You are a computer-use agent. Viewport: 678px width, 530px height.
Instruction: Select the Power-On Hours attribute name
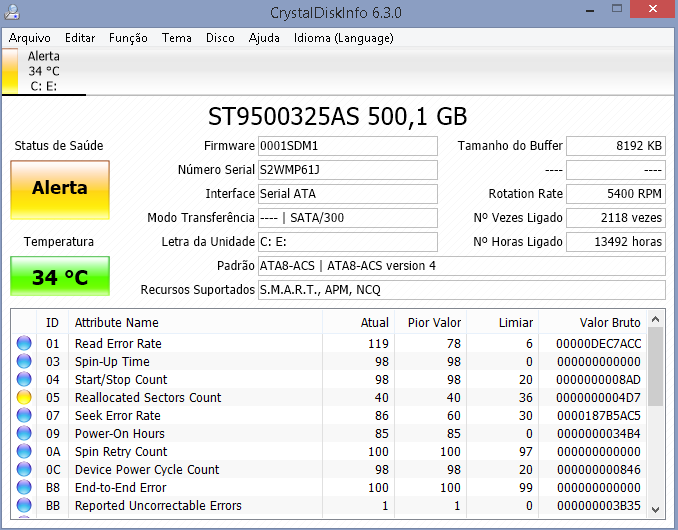(120, 434)
